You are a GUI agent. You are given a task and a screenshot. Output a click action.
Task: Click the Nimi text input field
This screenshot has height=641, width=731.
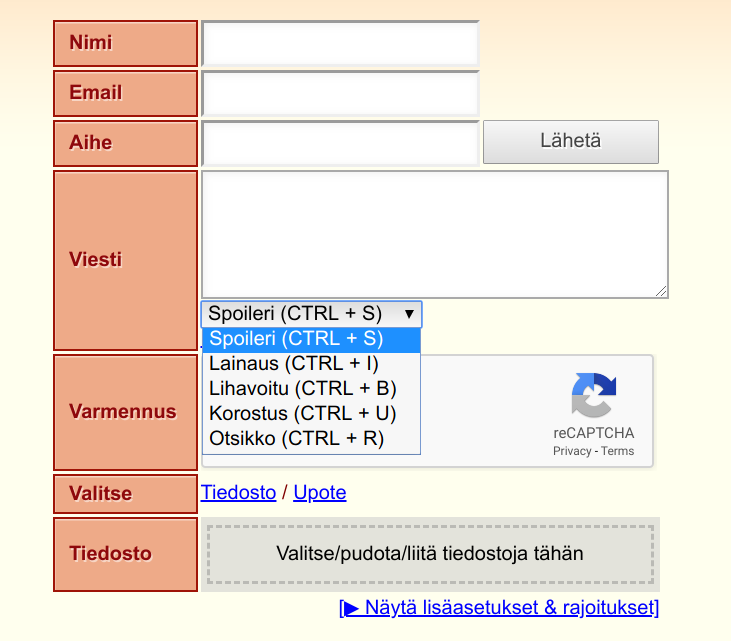pos(340,44)
